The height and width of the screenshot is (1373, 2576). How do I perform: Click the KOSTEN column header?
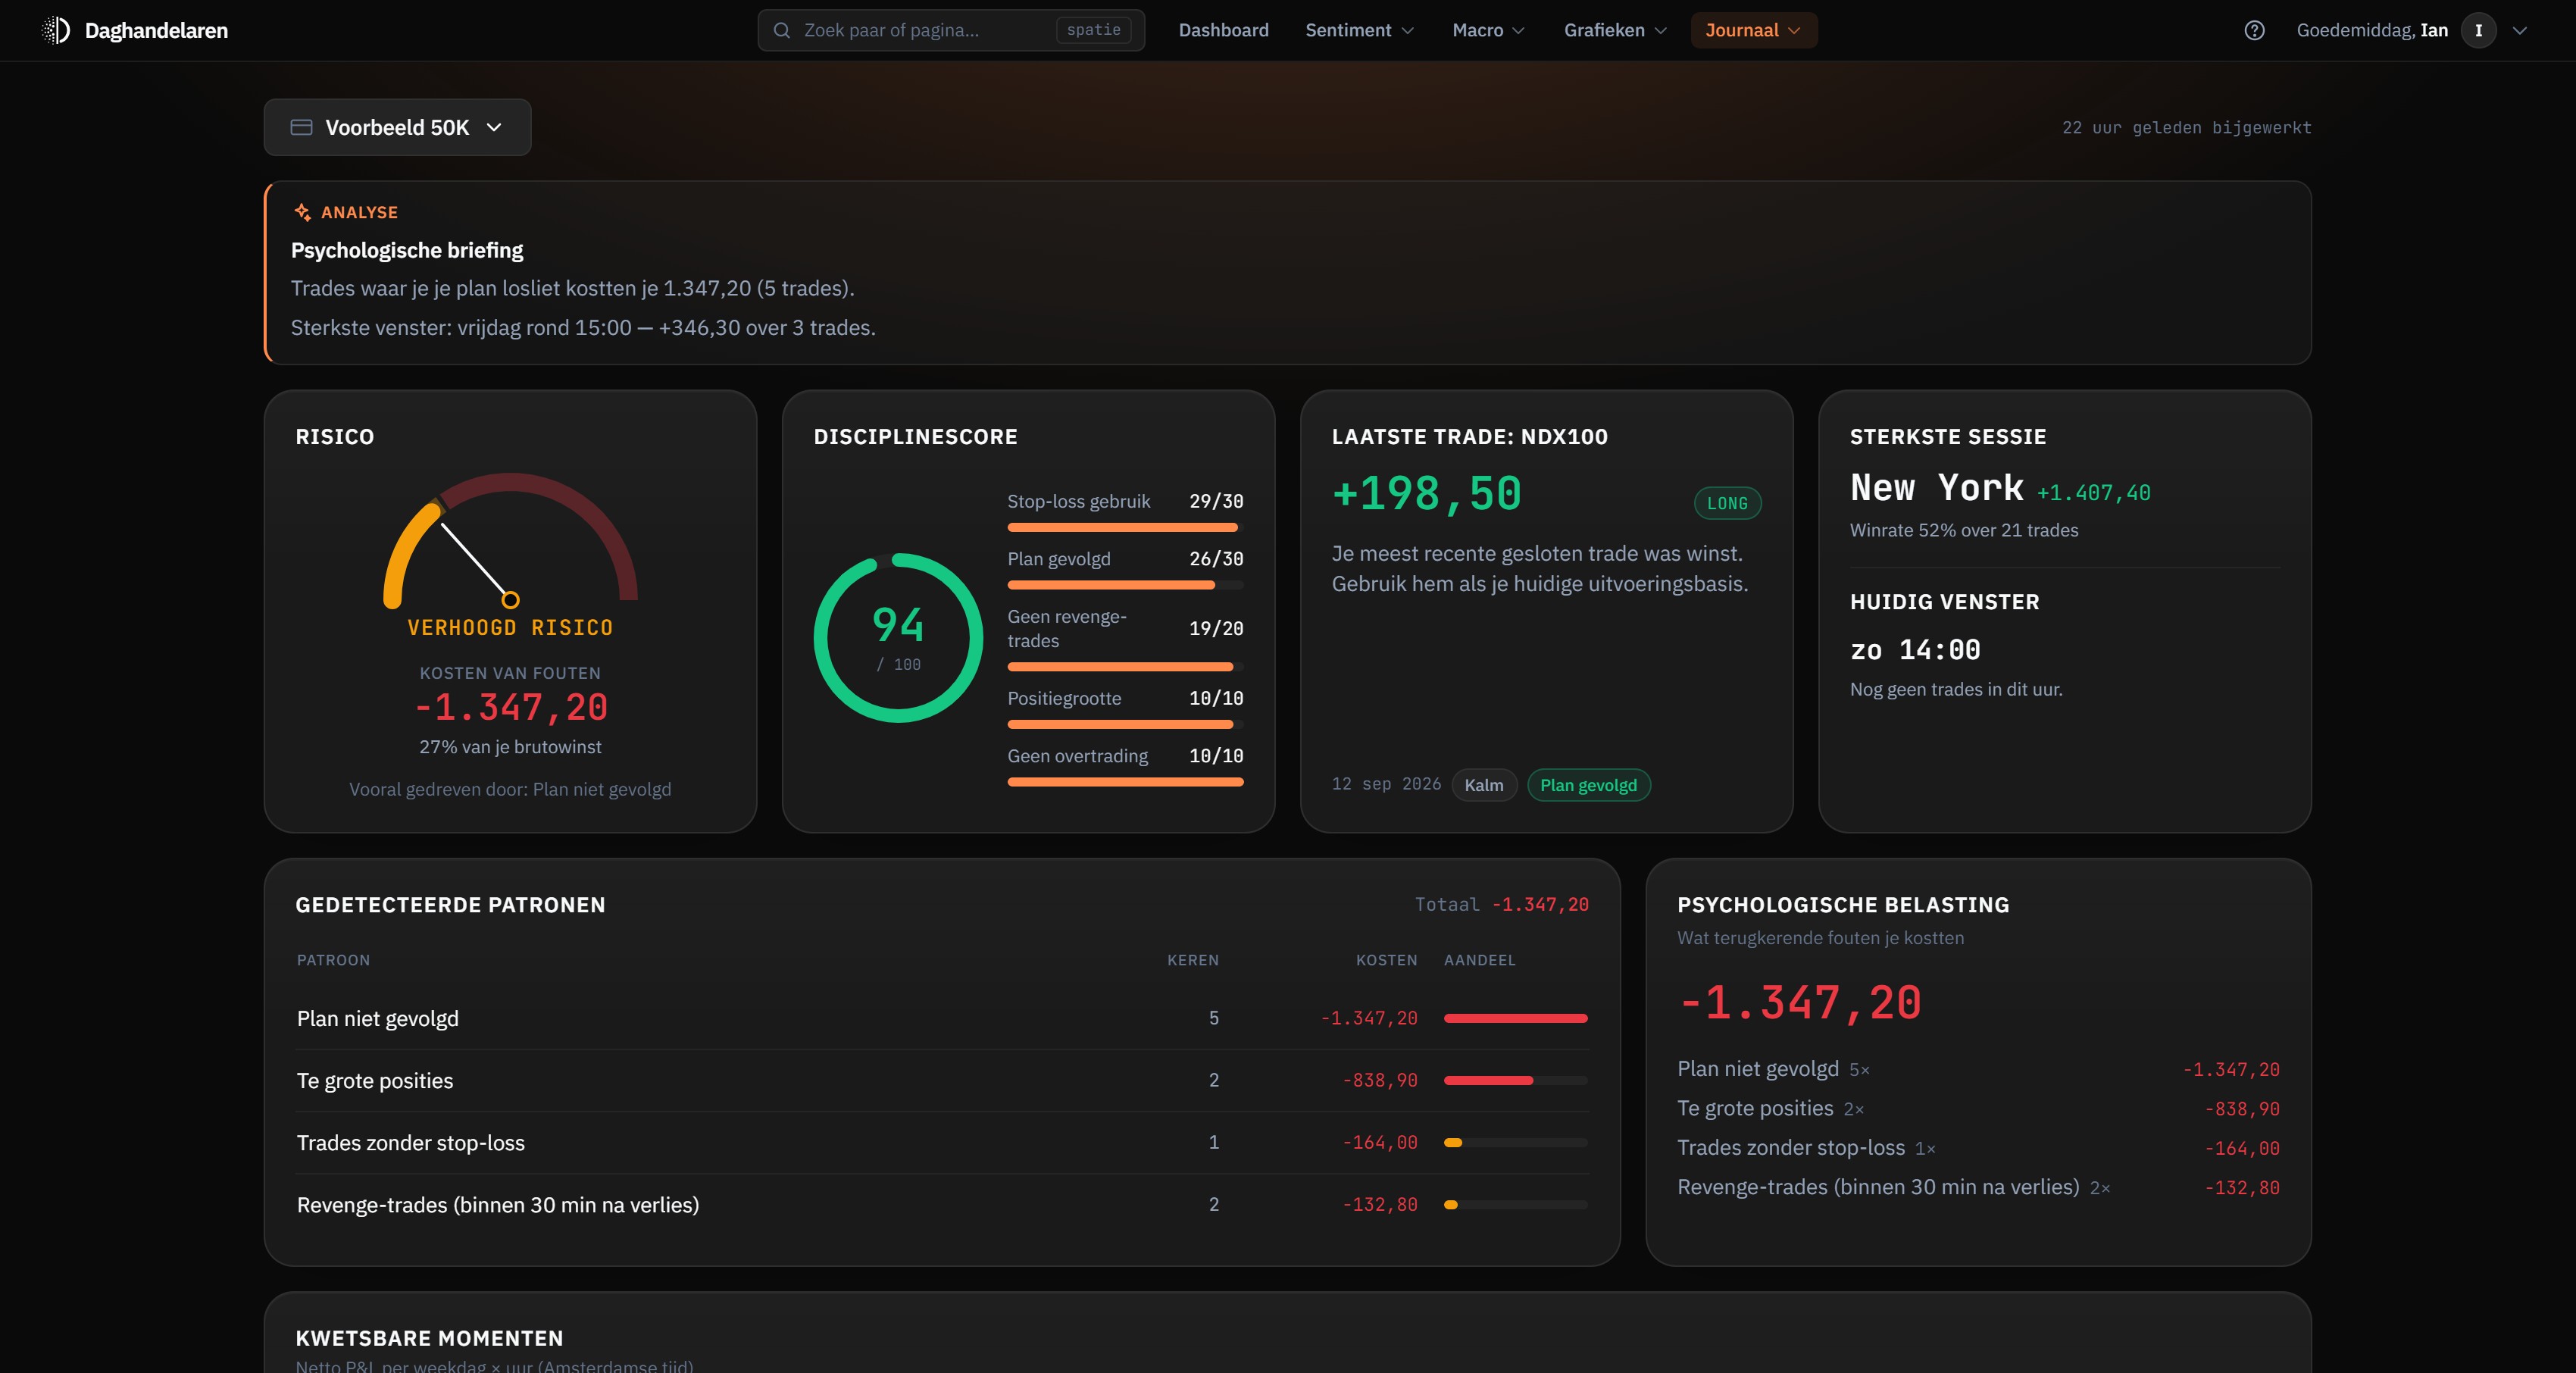(x=1386, y=960)
